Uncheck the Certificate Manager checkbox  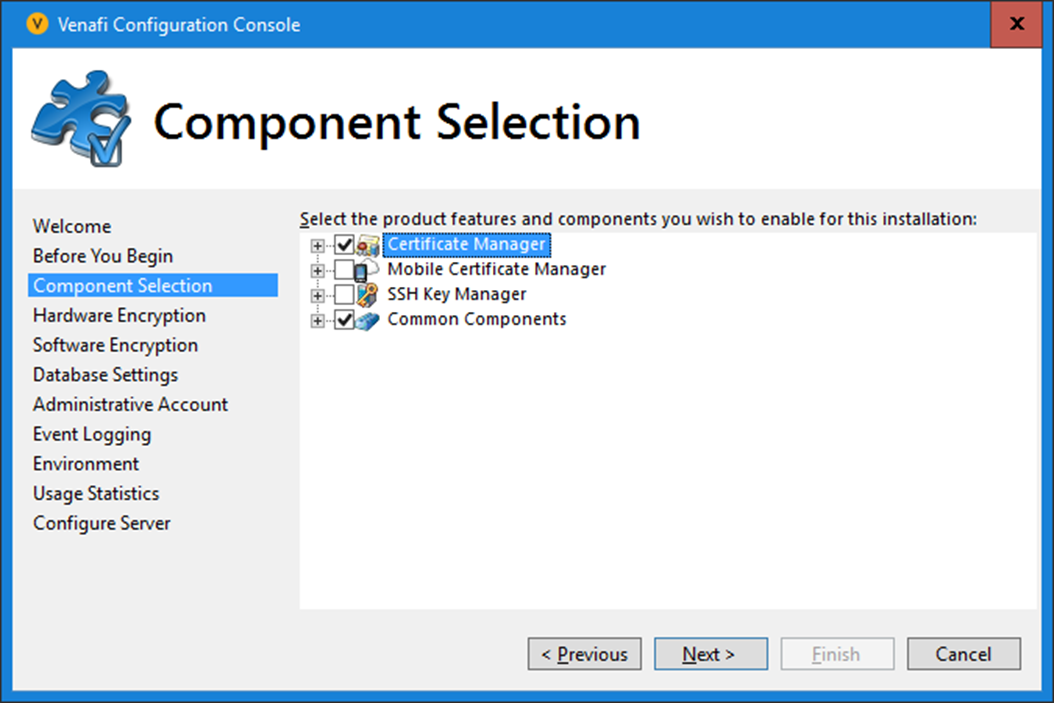[x=345, y=245]
